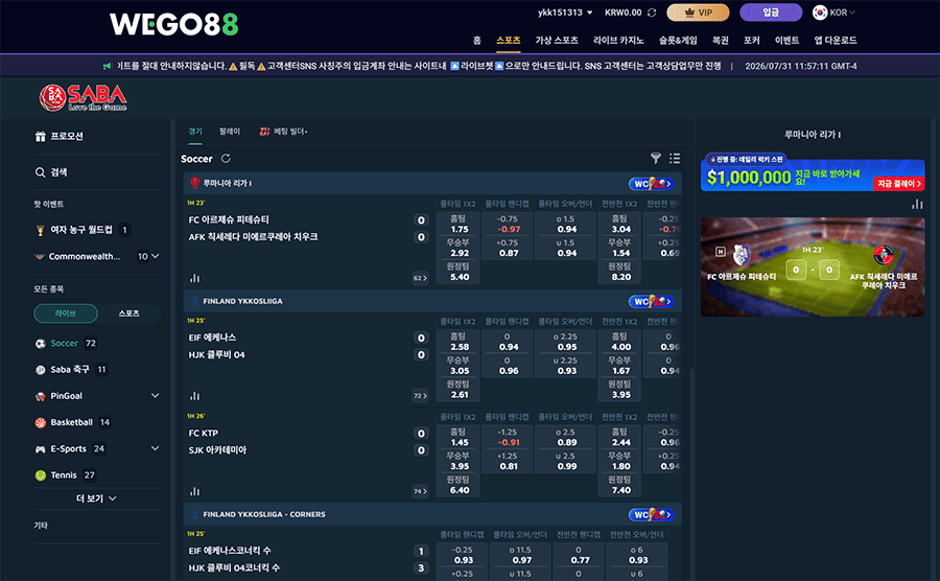Open 가상 스포츠 menu item
Screen dimensions: 940x581
[x=556, y=40]
